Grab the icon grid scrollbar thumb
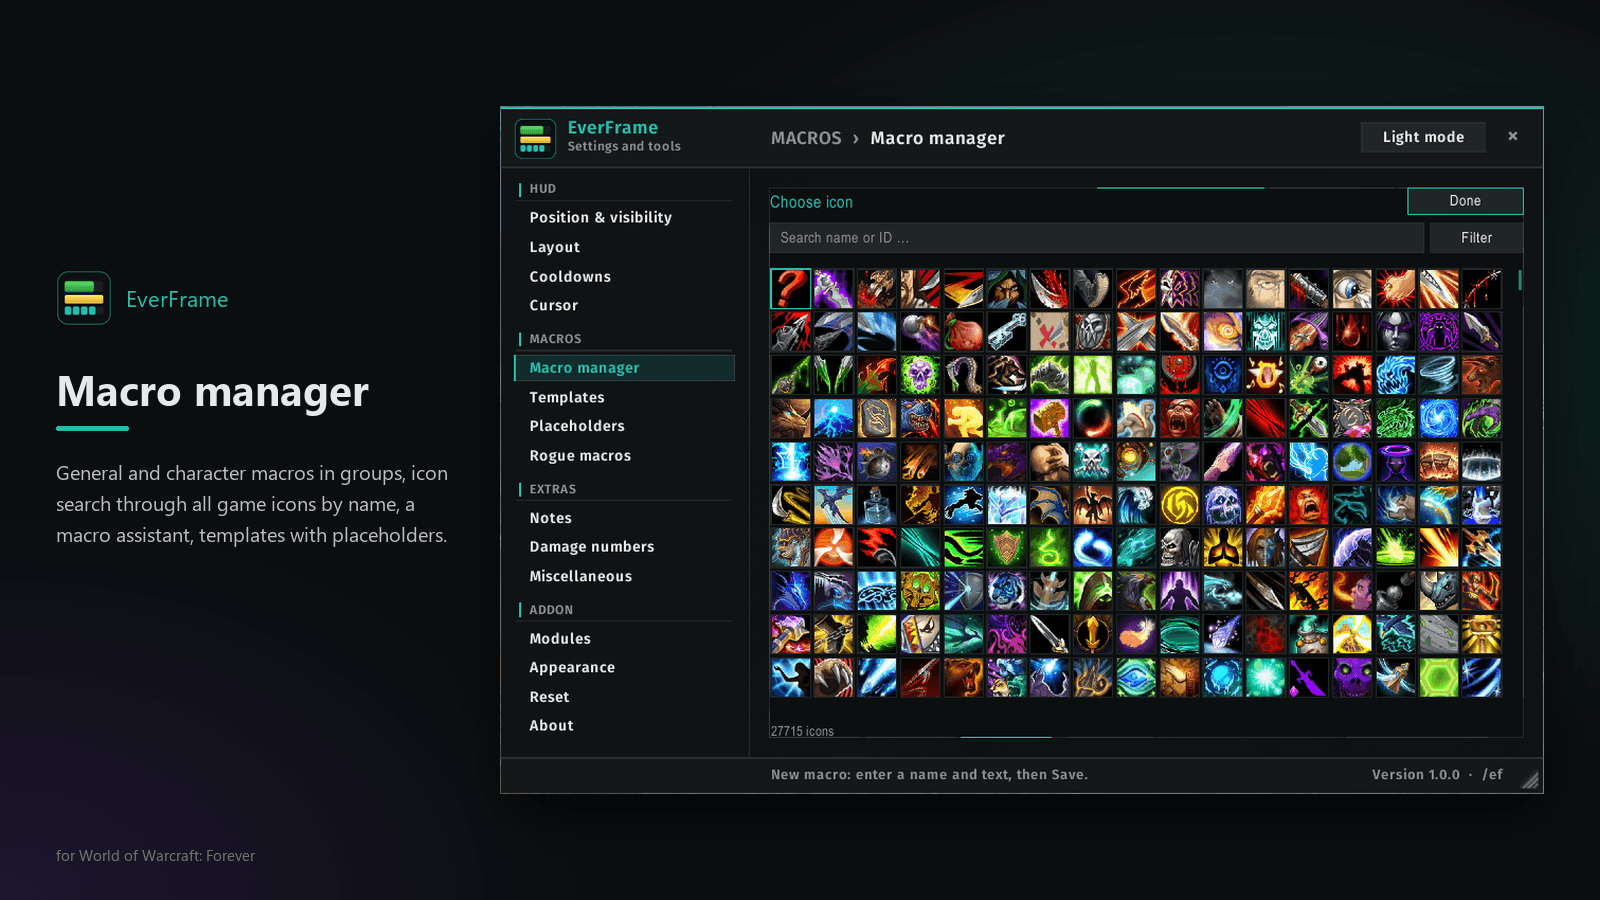 (x=1520, y=280)
